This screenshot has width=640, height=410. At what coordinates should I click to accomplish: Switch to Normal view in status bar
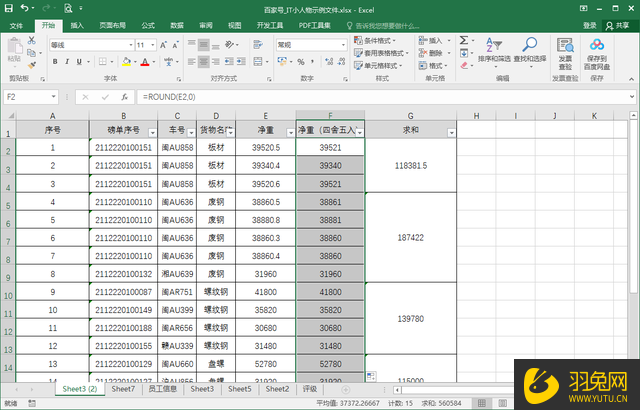coord(482,403)
